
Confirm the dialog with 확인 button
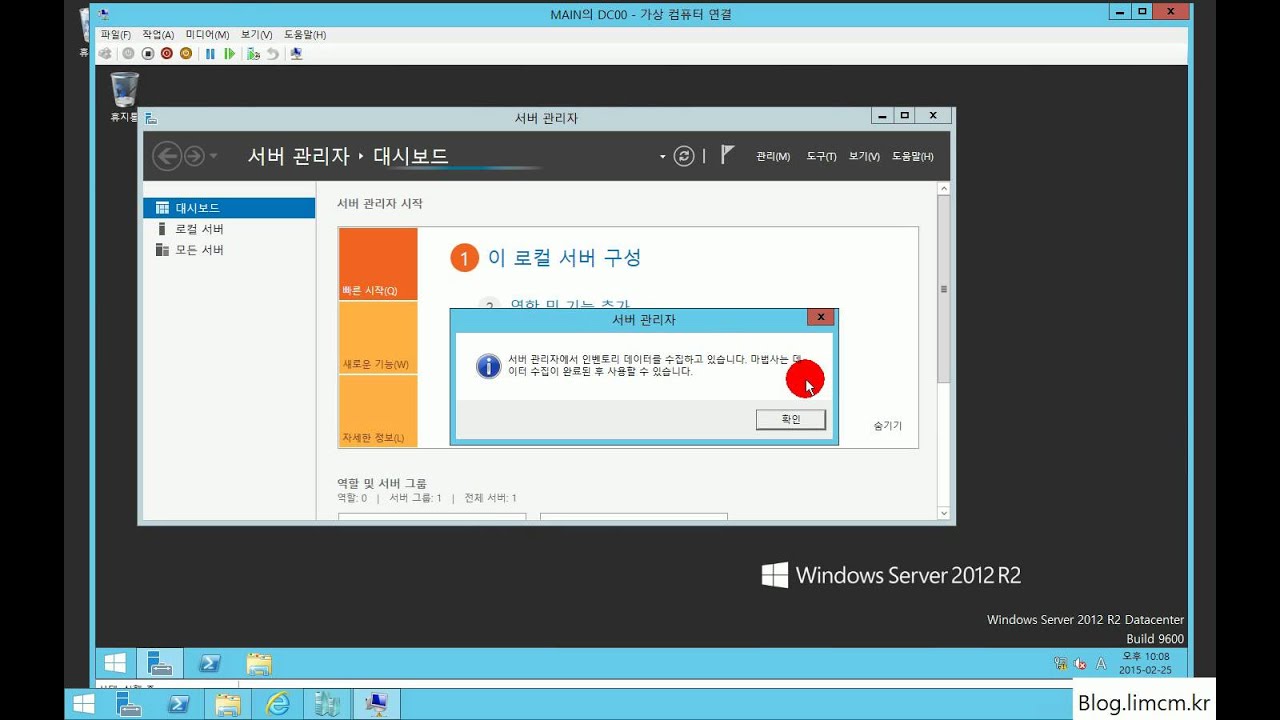[x=791, y=419]
